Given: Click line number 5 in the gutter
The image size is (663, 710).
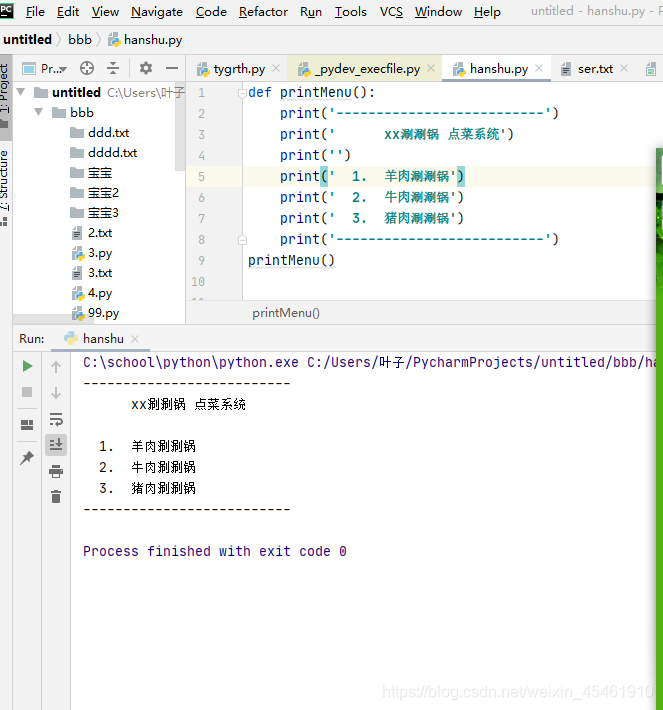Looking at the screenshot, I should (x=202, y=177).
